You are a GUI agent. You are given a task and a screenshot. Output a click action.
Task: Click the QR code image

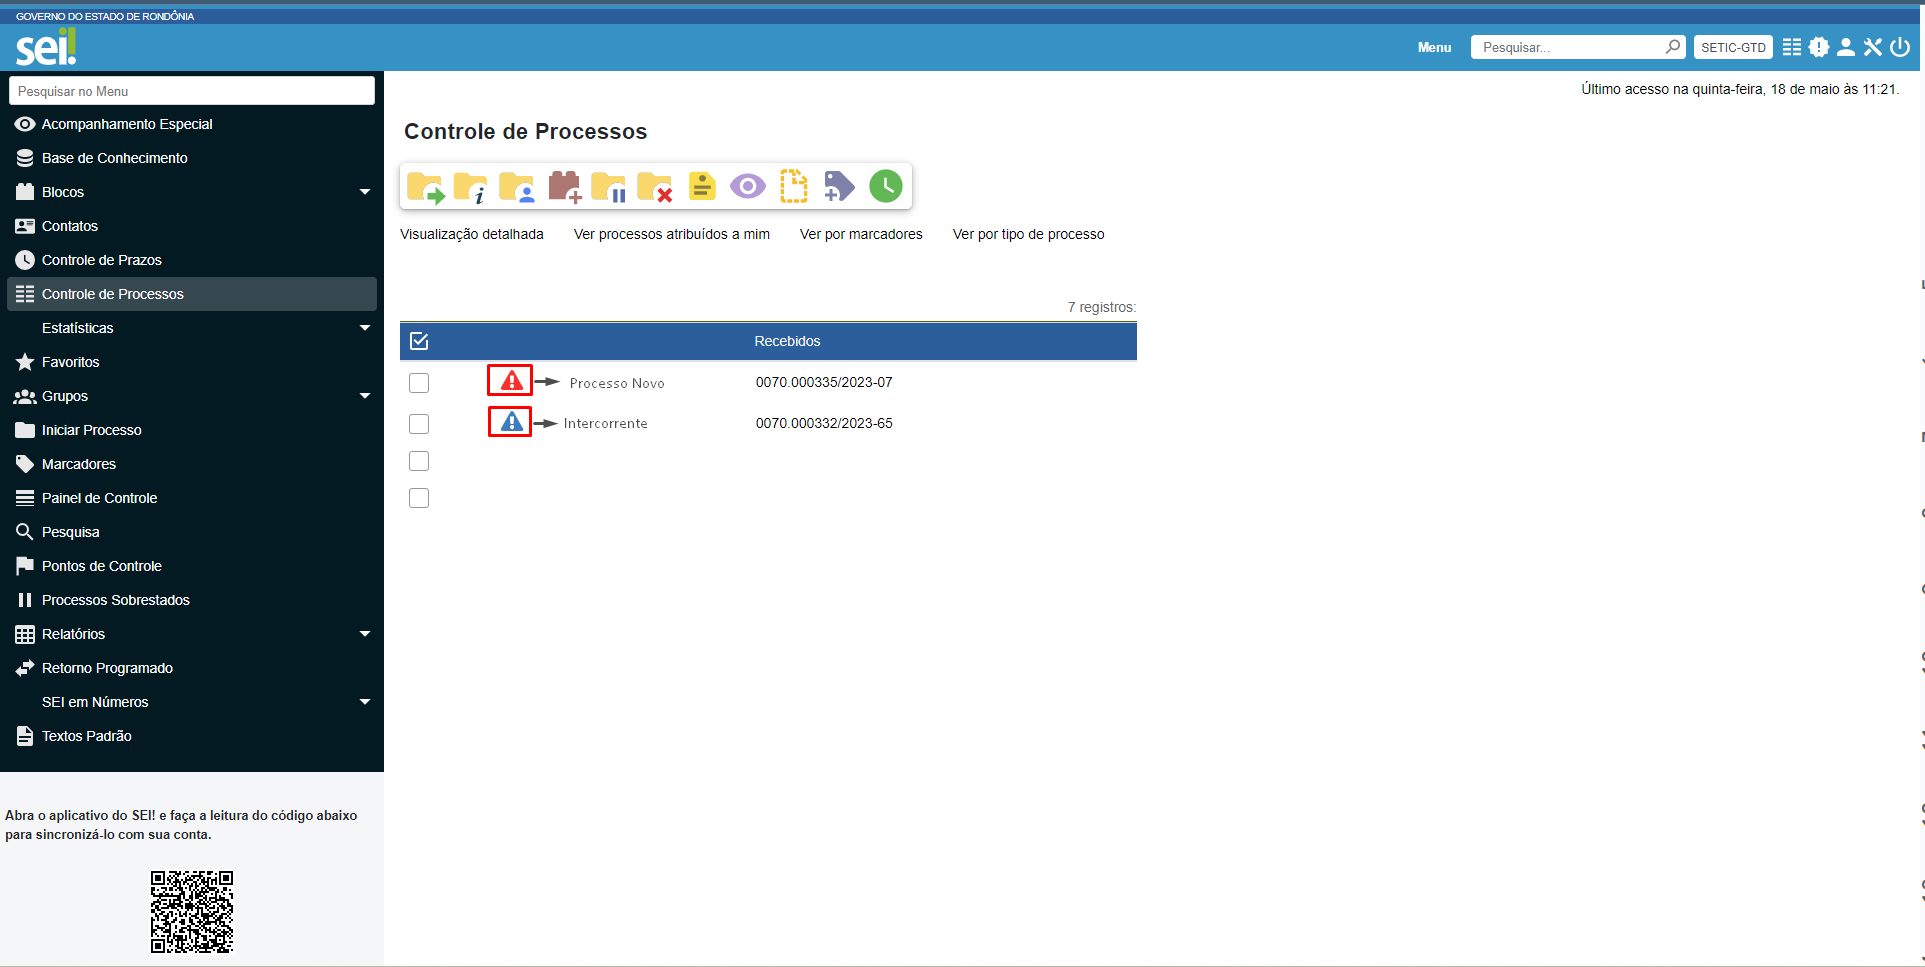192,912
